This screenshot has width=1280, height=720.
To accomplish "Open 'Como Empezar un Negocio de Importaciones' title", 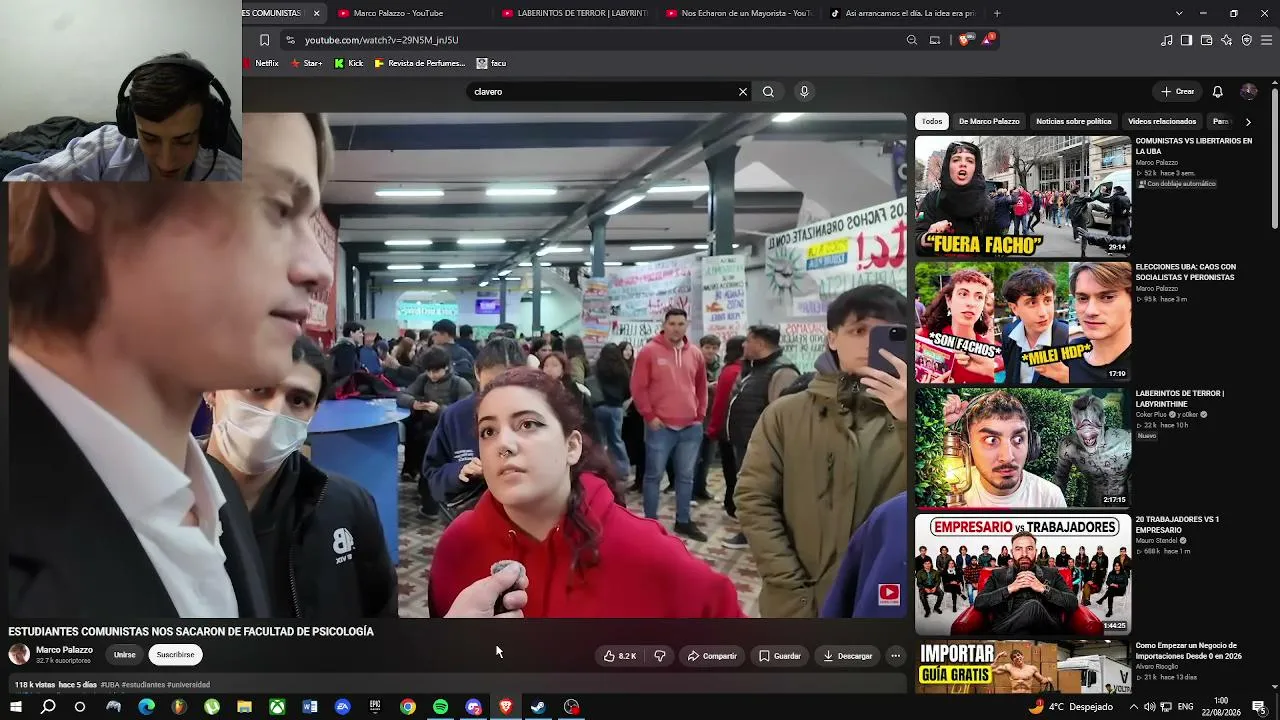I will (1189, 650).
